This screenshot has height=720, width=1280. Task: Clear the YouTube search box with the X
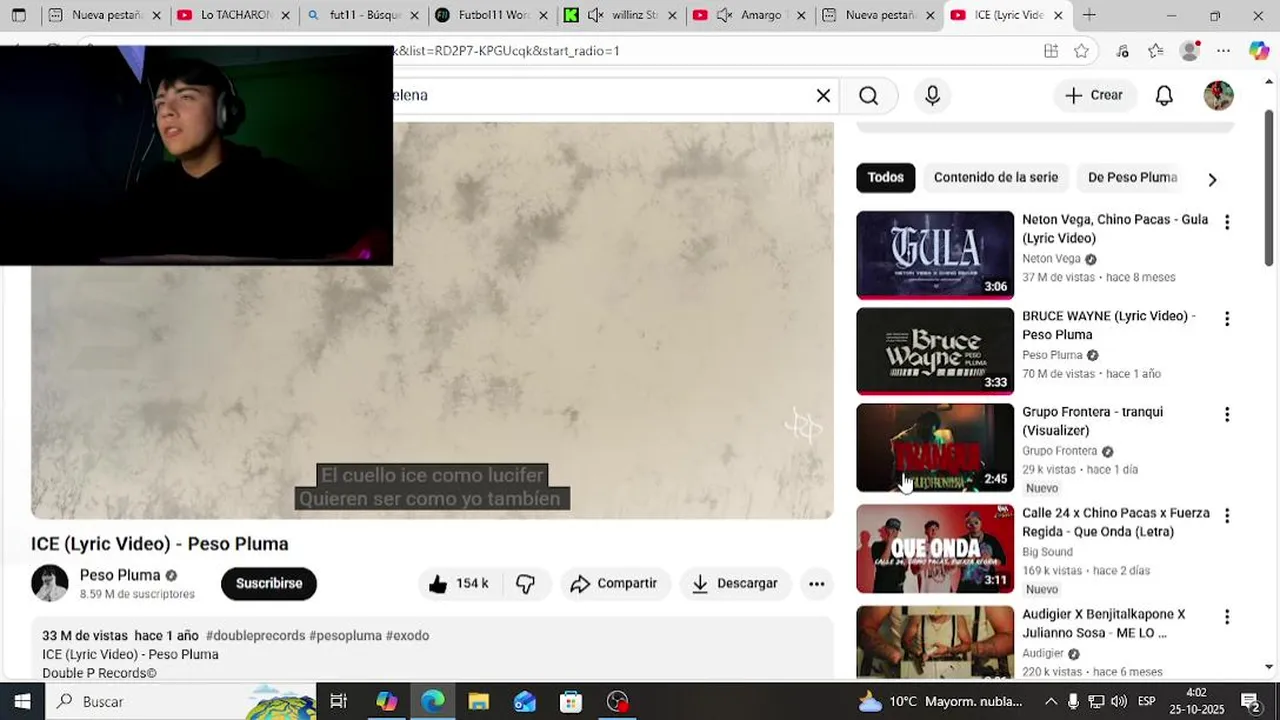coord(823,95)
